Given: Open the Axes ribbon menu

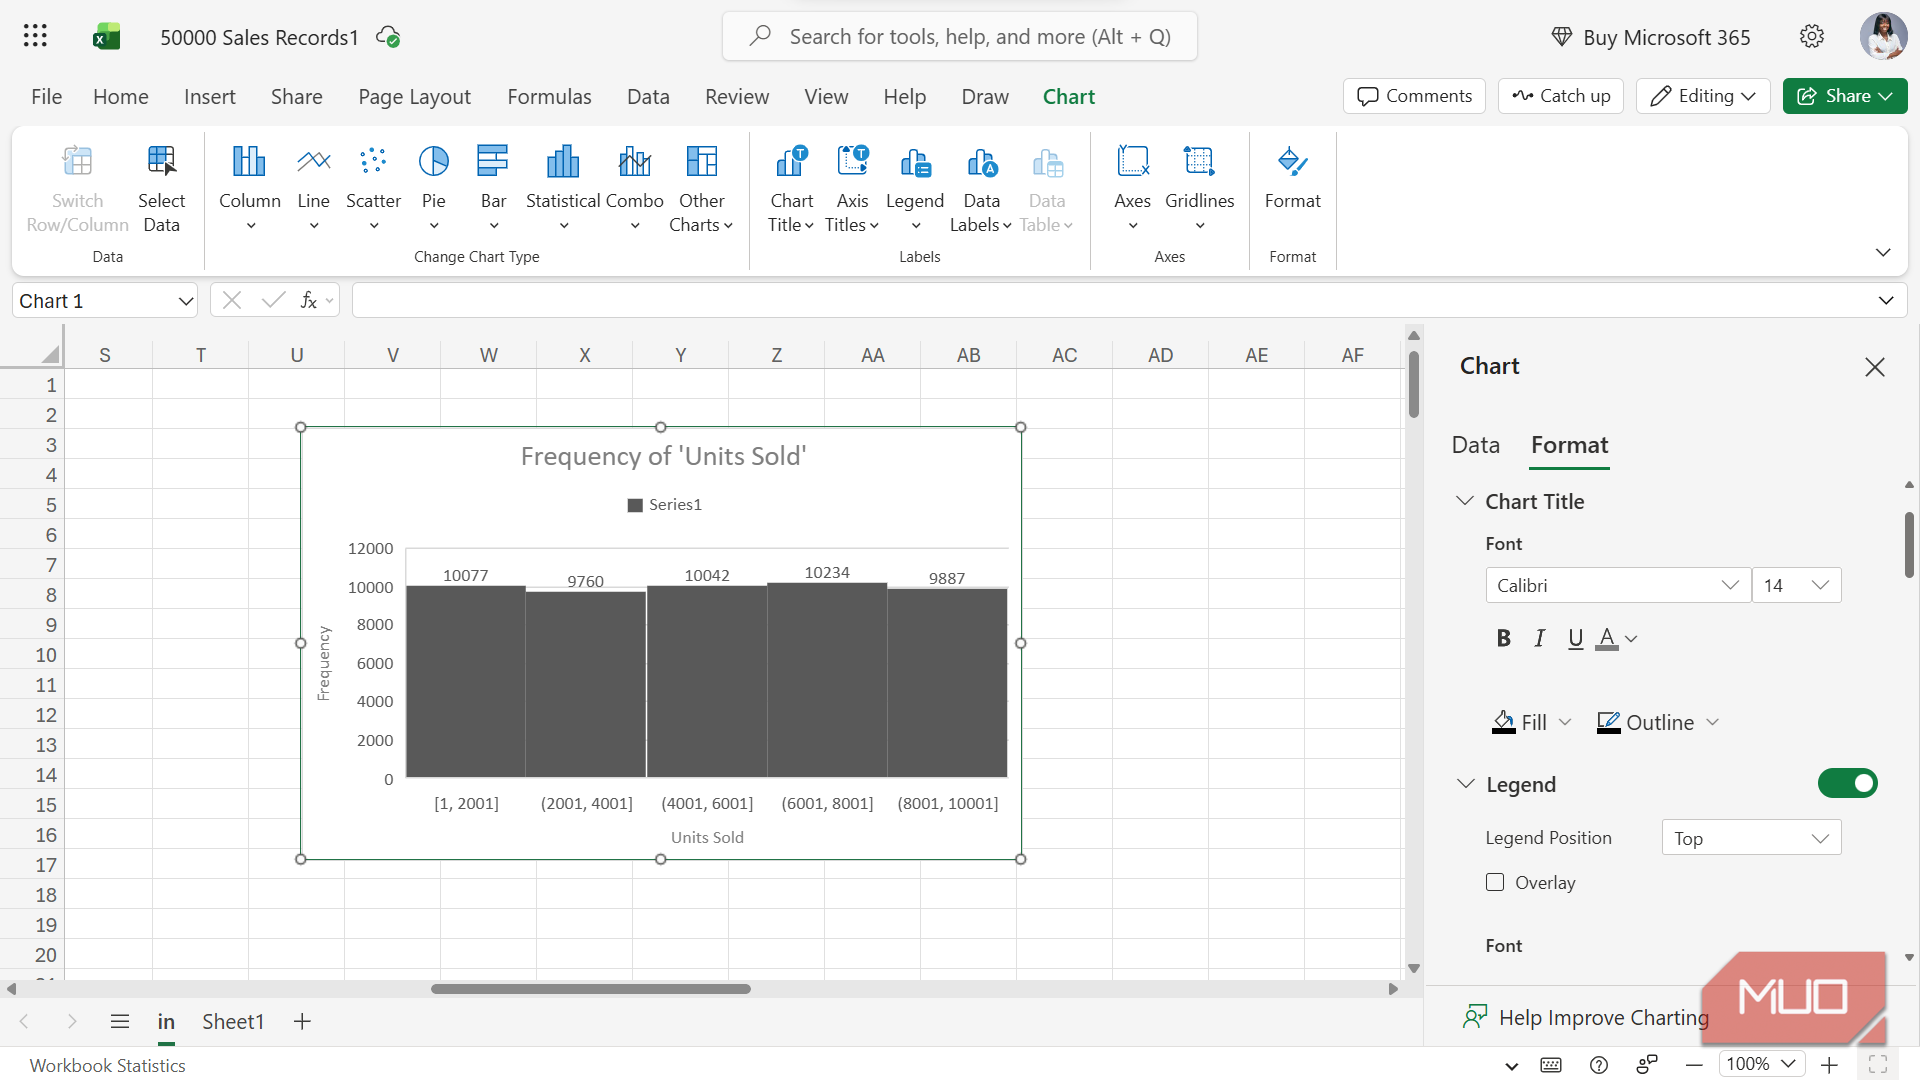Looking at the screenshot, I should [x=1132, y=189].
